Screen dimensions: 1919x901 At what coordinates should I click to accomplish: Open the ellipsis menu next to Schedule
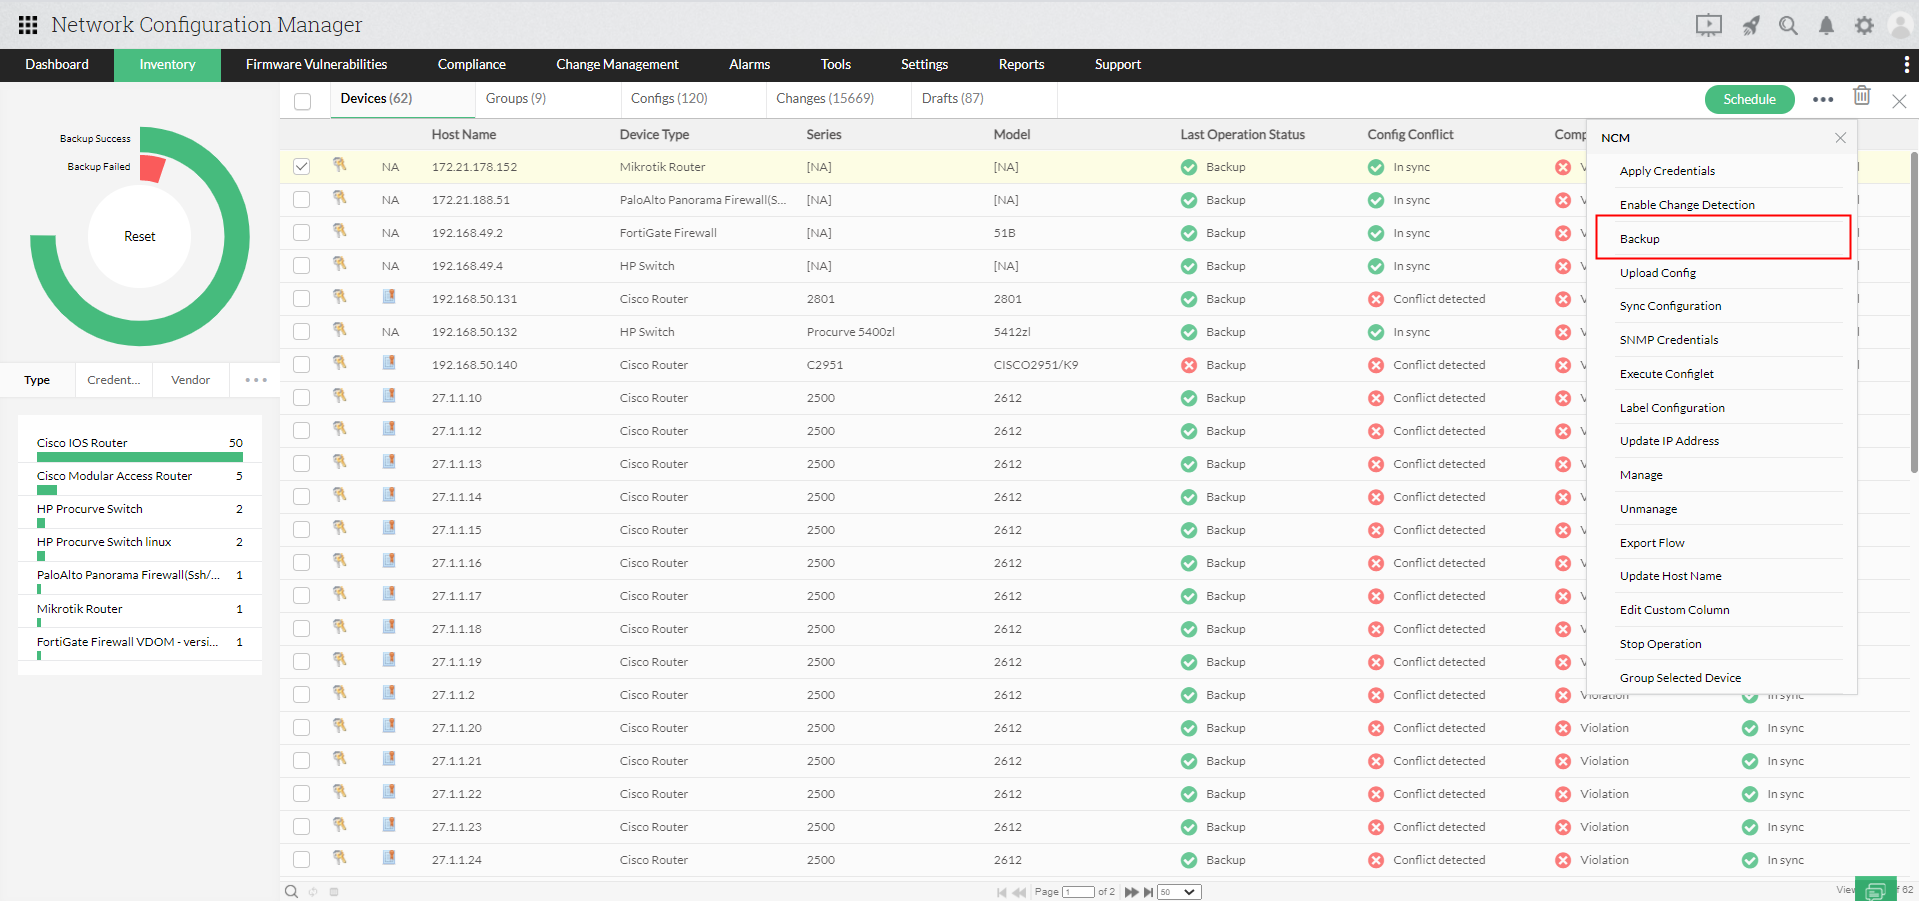1822,99
